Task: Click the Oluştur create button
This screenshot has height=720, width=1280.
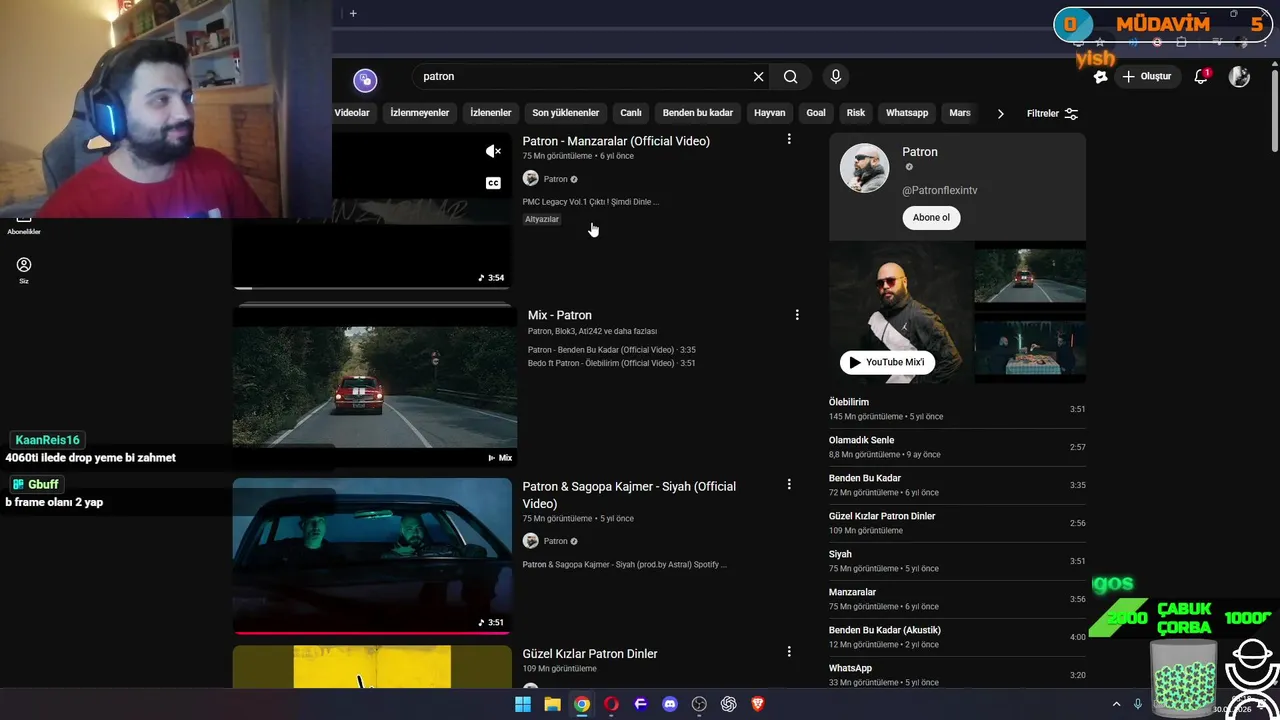Action: click(x=1147, y=77)
